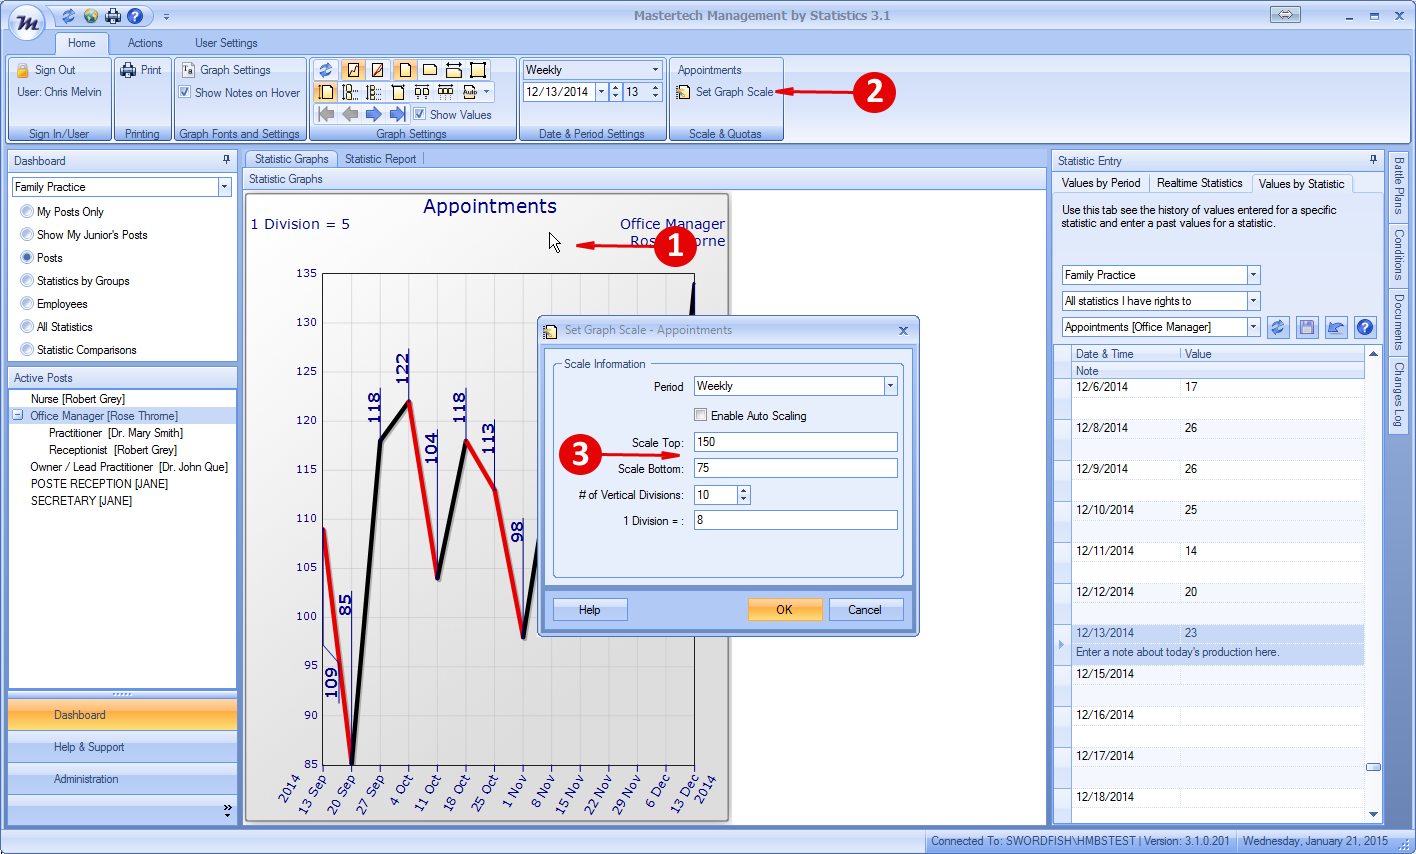Click go to last period arrow

click(398, 114)
